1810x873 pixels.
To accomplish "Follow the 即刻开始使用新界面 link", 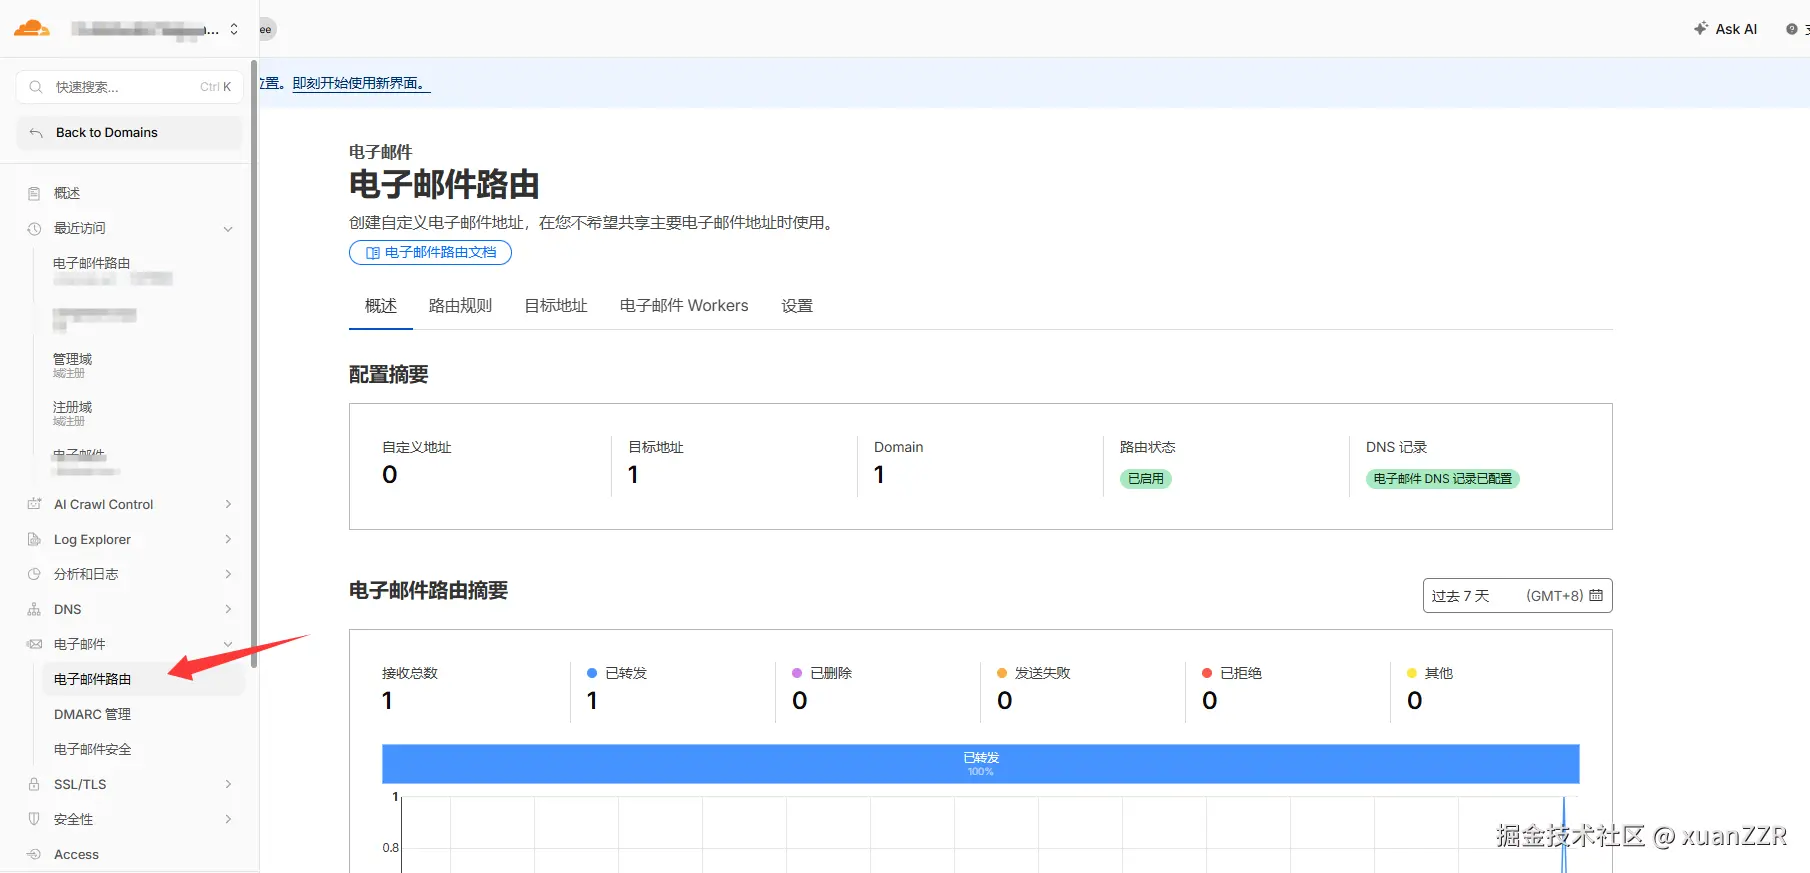I will point(360,83).
